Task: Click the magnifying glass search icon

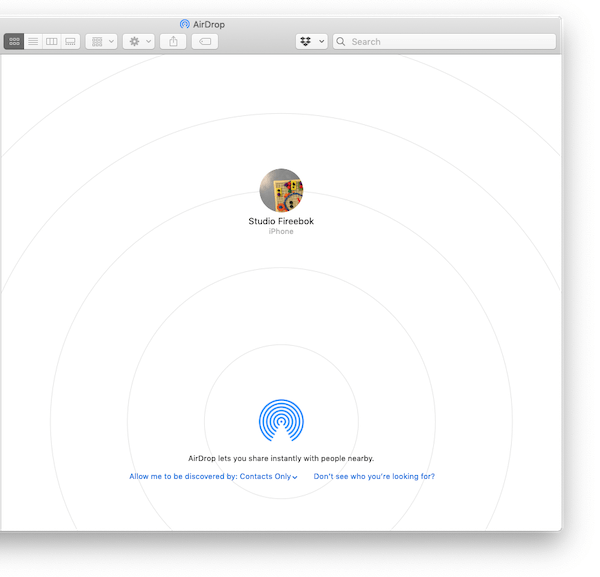Action: (341, 41)
